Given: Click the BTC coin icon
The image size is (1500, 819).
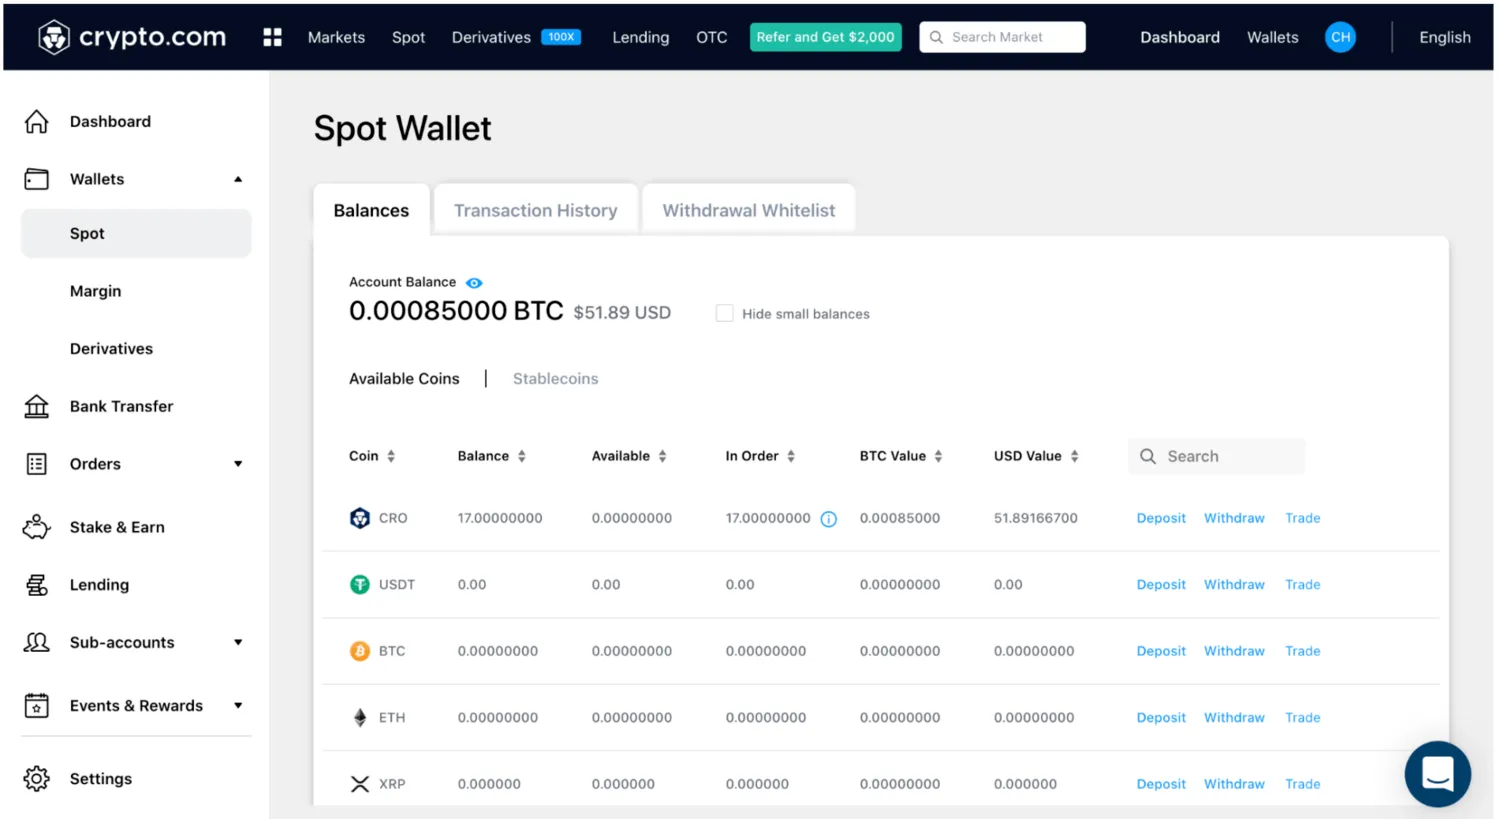Looking at the screenshot, I should point(360,651).
